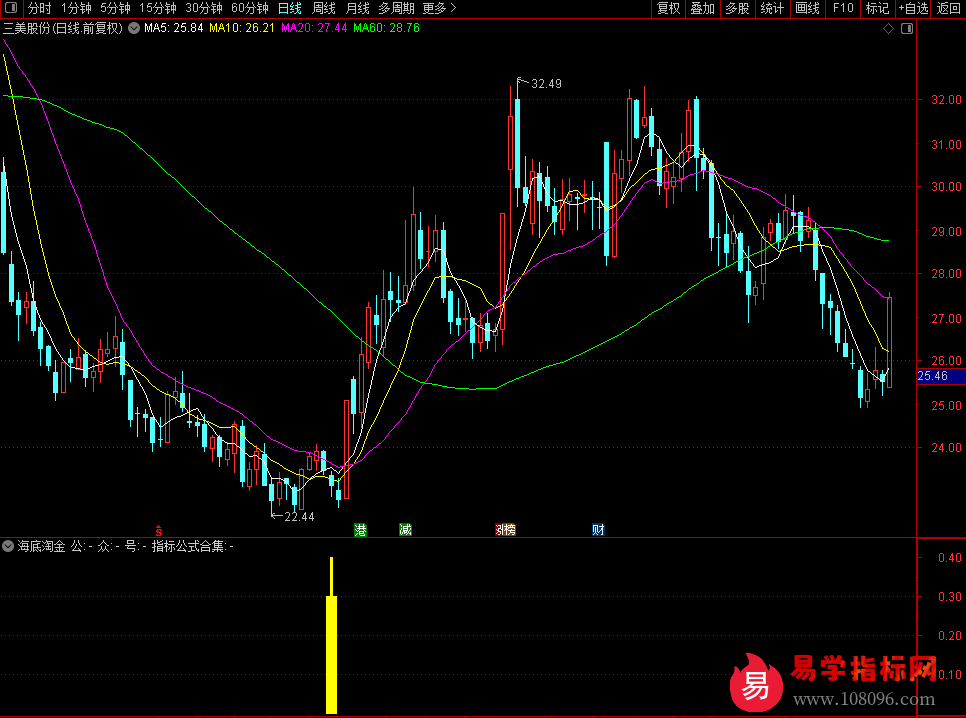Switch to the 日线 period tab
The height and width of the screenshot is (718, 966).
(289, 8)
